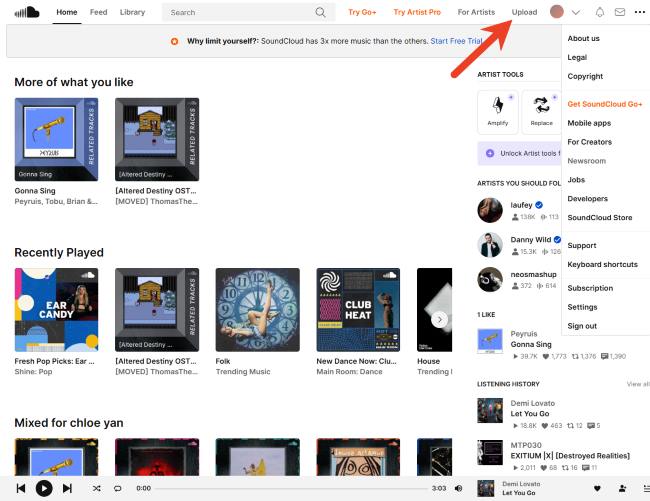Screen dimensions: 650x501
Task: Click the search magnifier icon
Action: pyautogui.click(x=320, y=12)
